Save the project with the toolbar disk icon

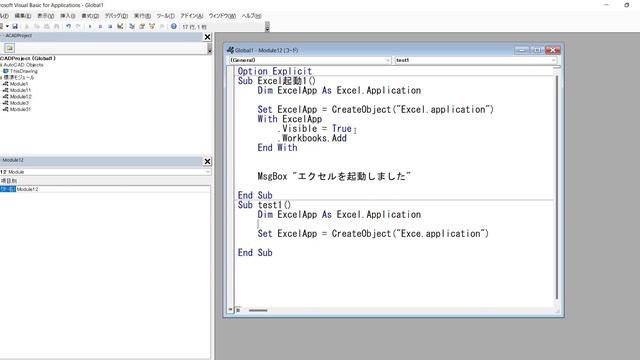coord(15,26)
